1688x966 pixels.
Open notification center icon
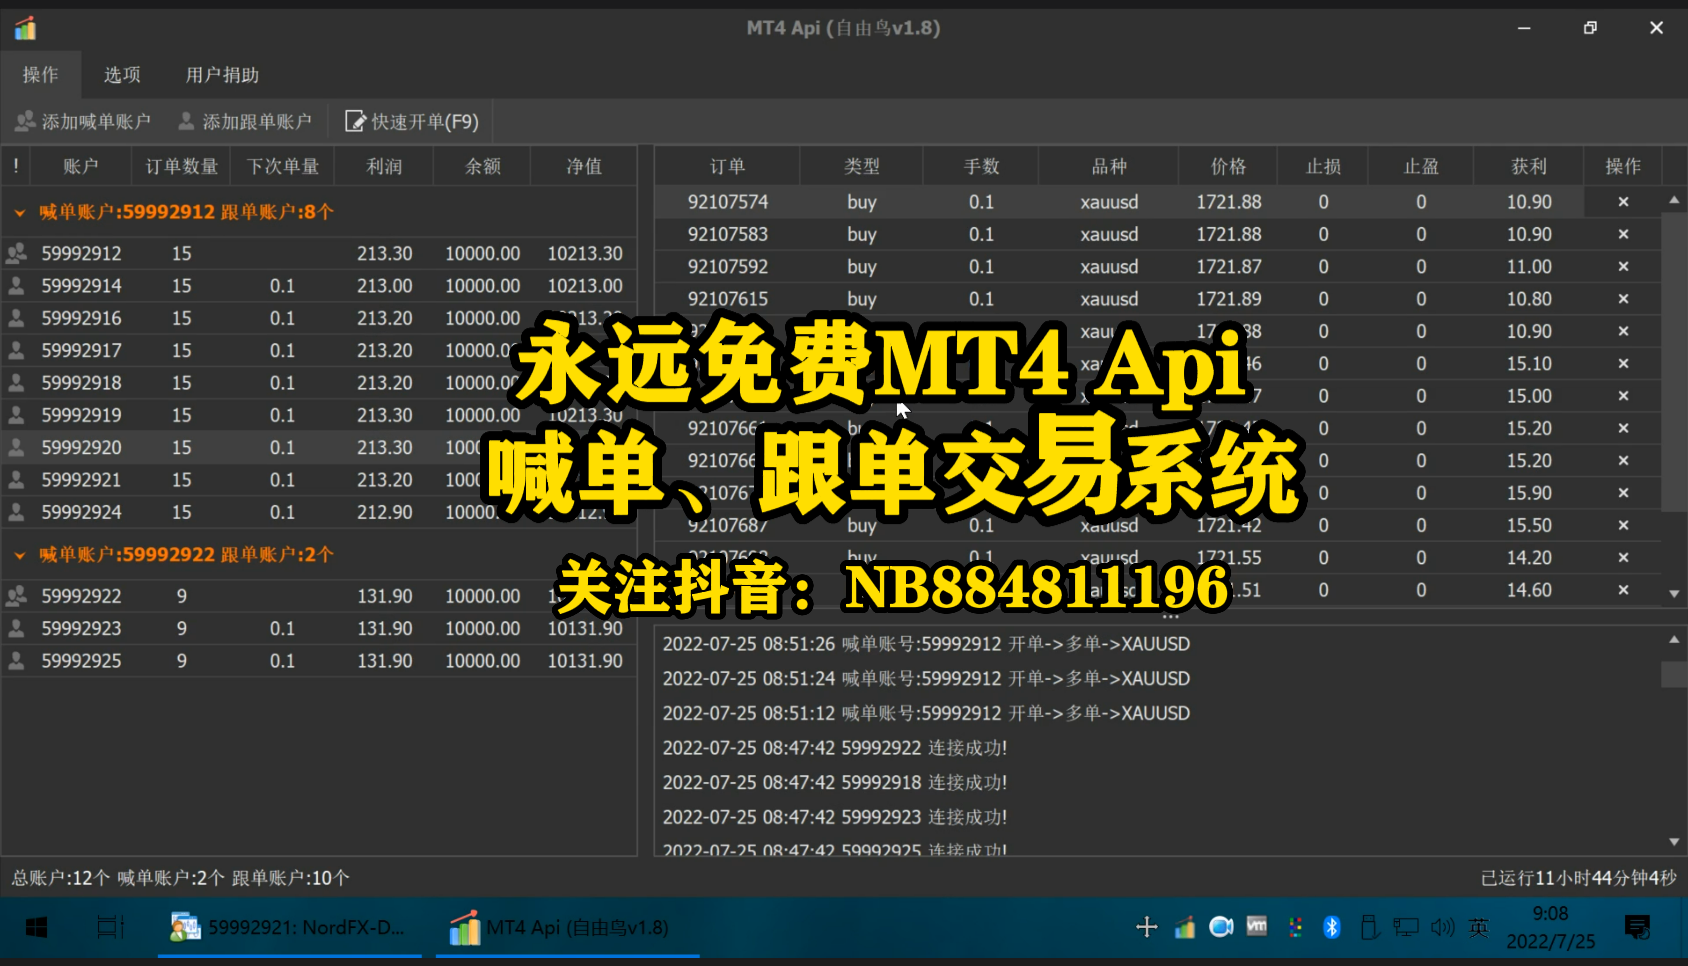pos(1637,928)
